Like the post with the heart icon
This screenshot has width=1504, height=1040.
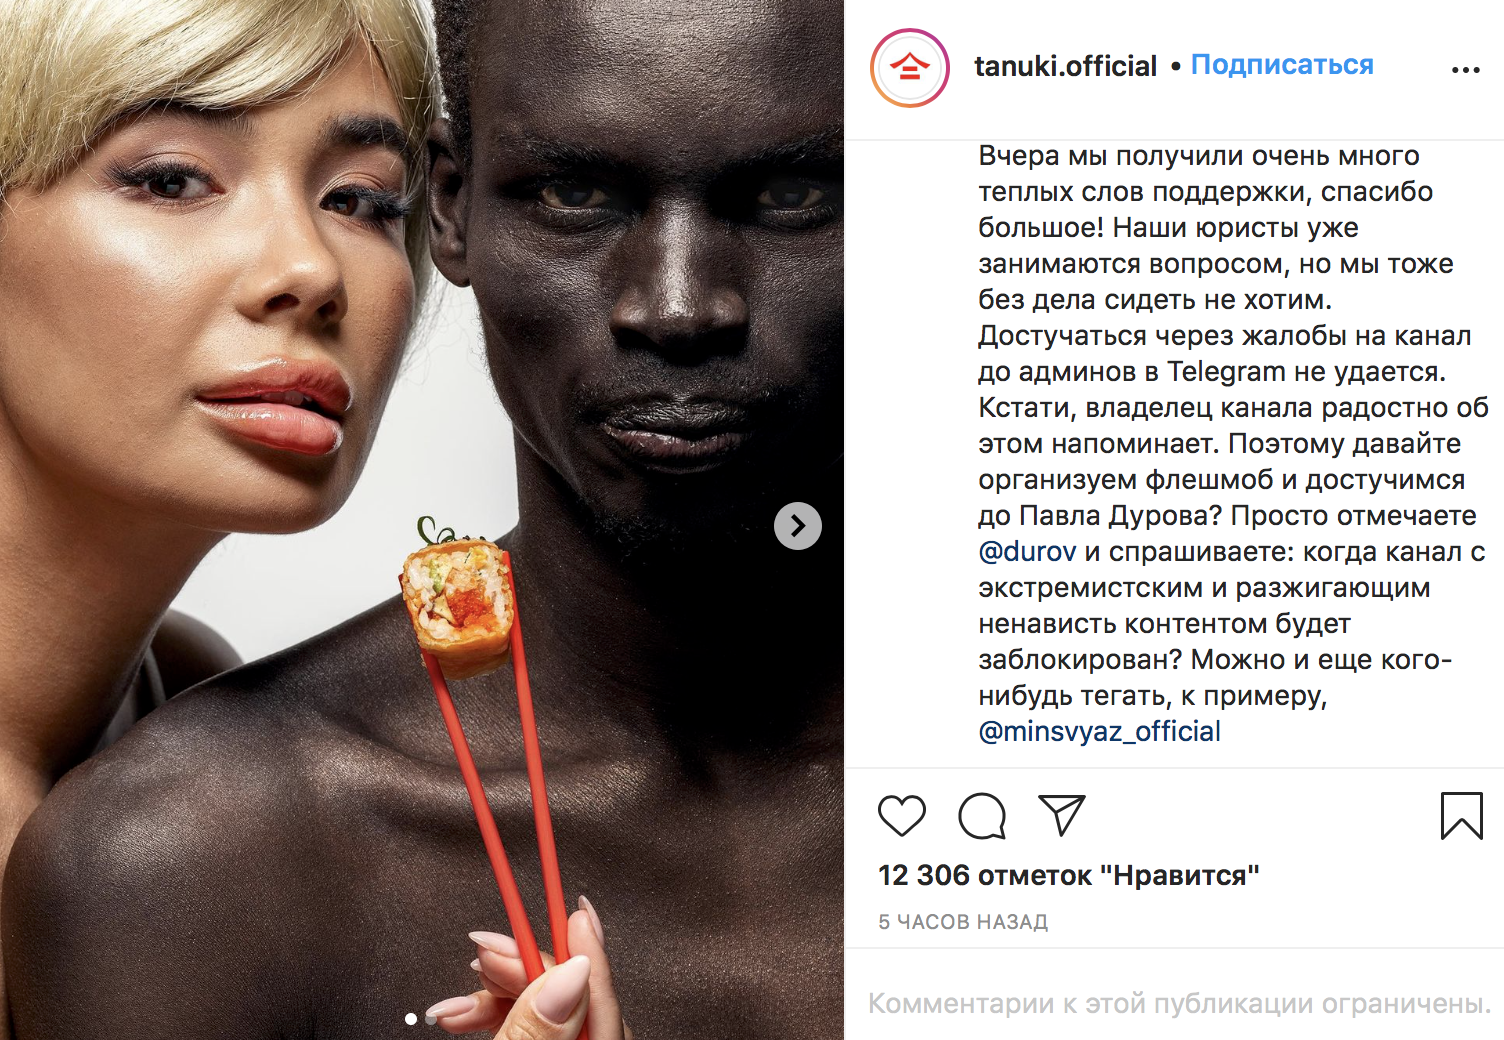[x=902, y=816]
